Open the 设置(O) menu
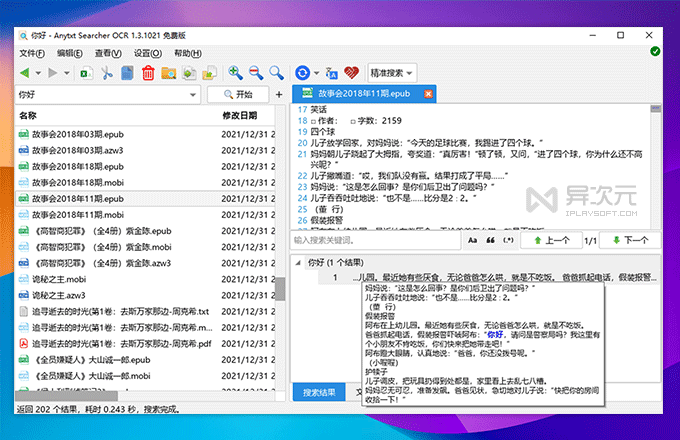Screen dimensions: 680x440 (x=147, y=53)
